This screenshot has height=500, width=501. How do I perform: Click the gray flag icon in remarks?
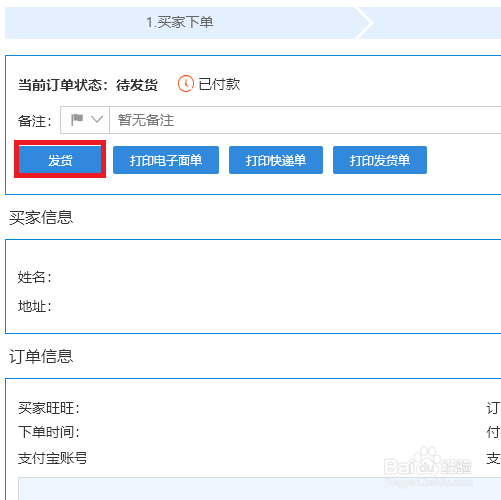pyautogui.click(x=77, y=120)
